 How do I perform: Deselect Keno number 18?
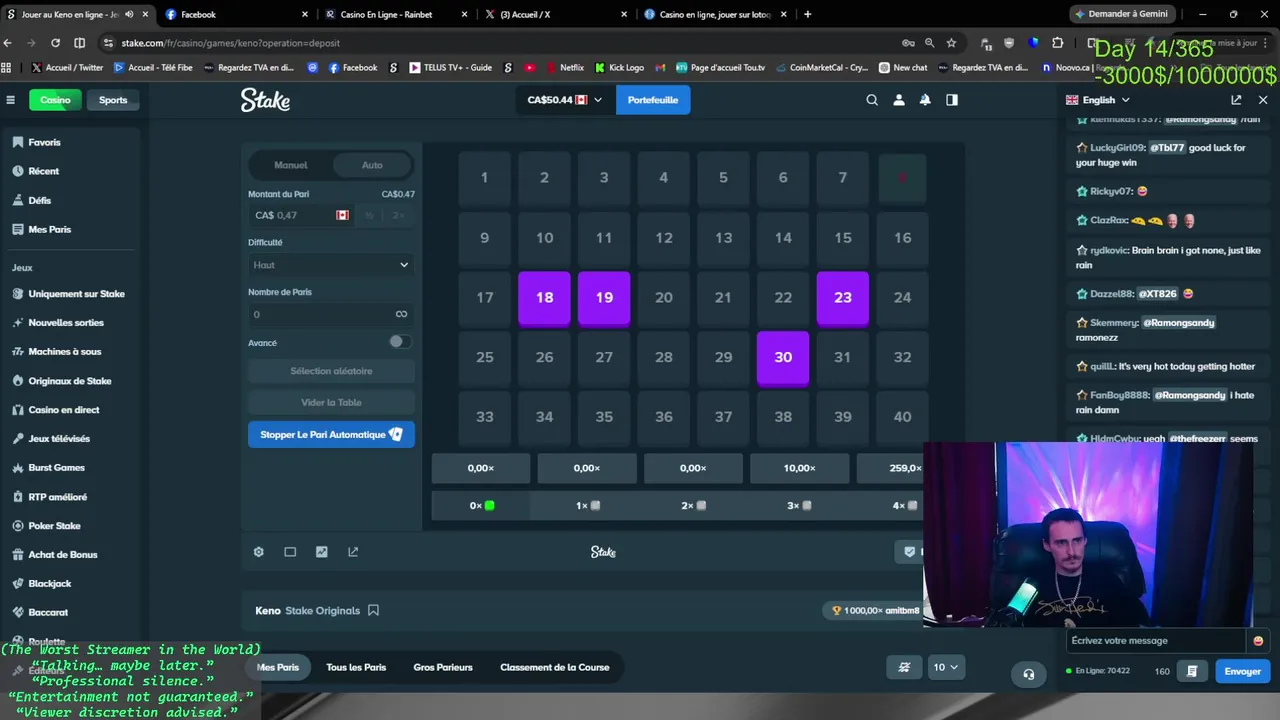(544, 297)
